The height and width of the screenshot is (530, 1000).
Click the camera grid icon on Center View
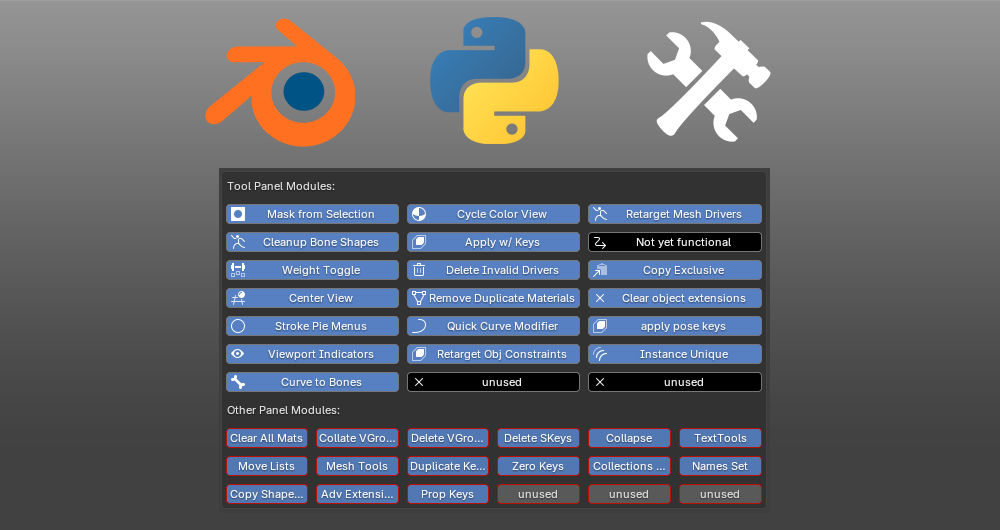point(238,298)
